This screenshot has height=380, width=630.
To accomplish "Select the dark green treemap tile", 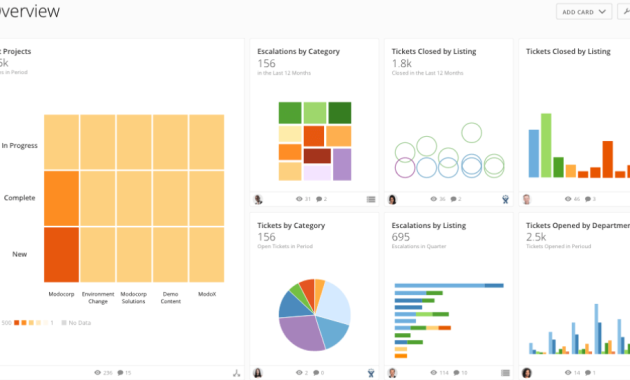I will [x=340, y=113].
